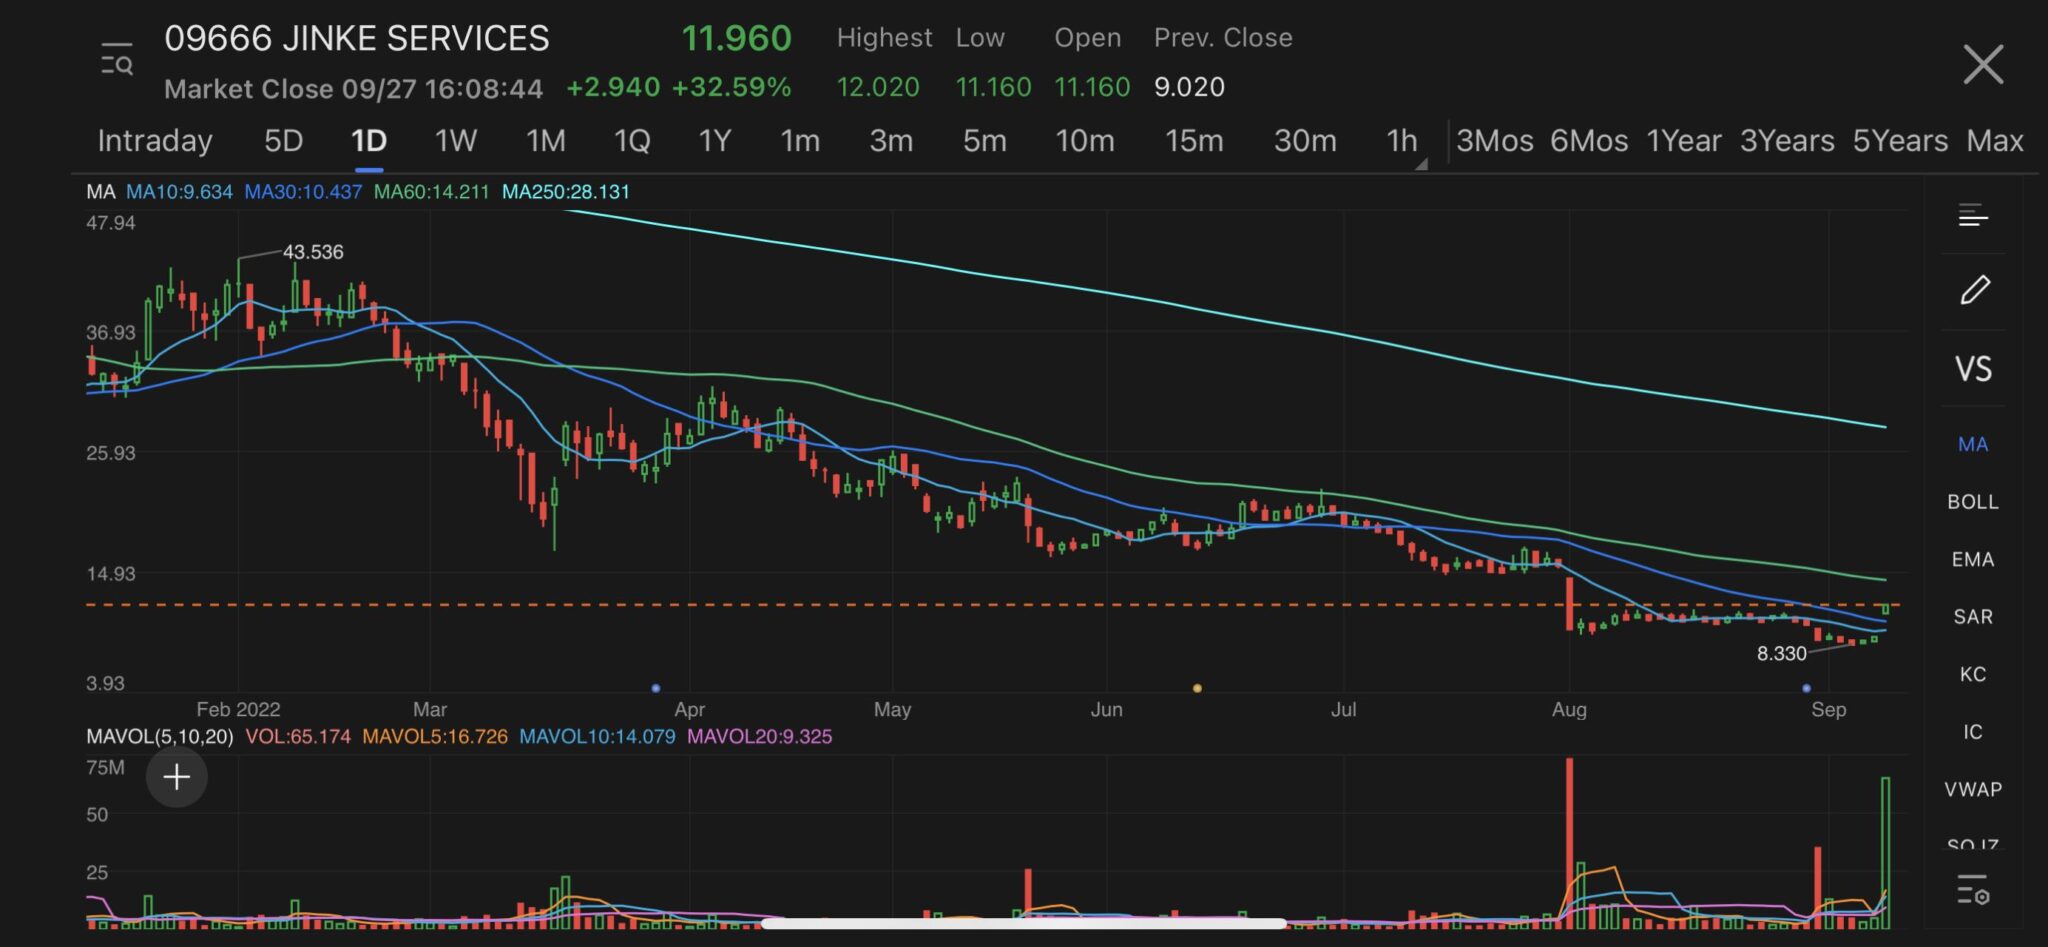Image resolution: width=2048 pixels, height=947 pixels.
Task: Click the latest green volume bar
Action: 1886,853
